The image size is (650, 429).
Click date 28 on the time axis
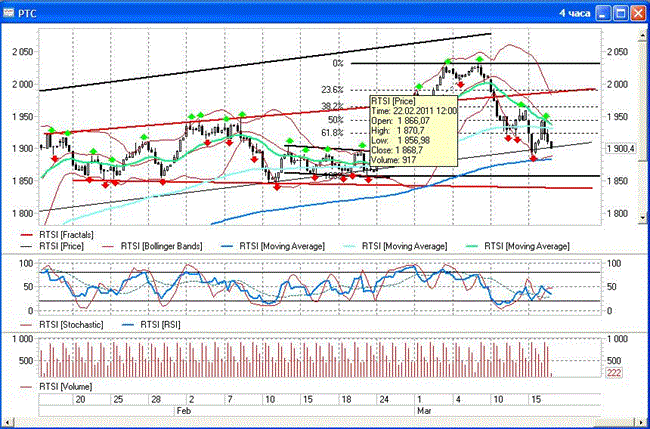pyautogui.click(x=156, y=400)
